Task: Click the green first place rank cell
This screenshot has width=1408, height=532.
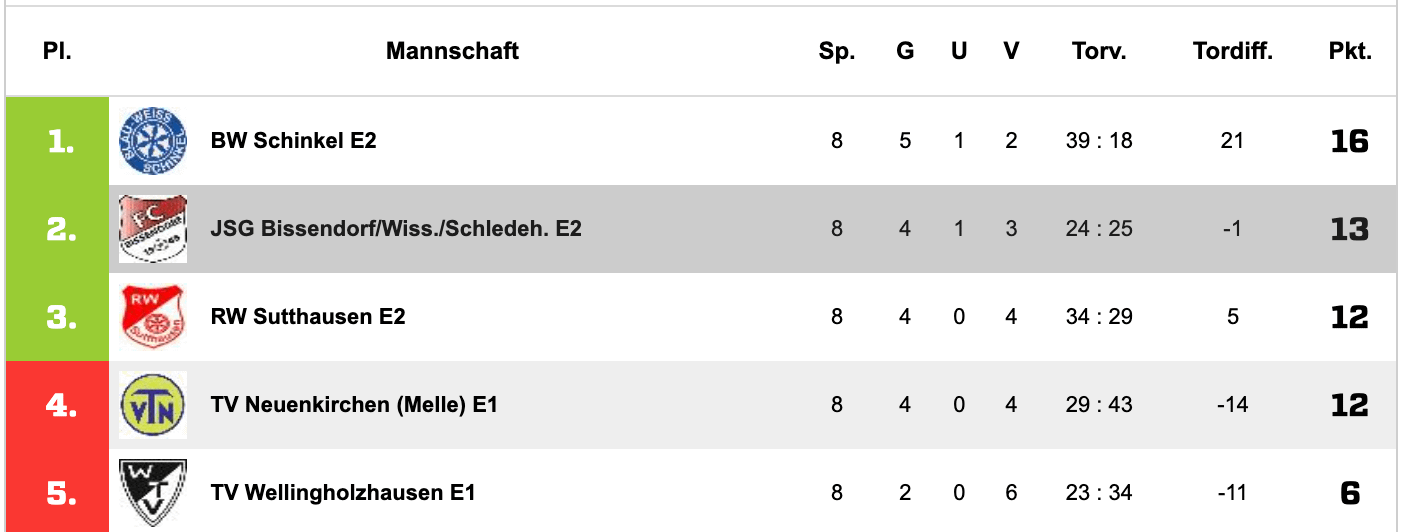Action: tap(58, 141)
